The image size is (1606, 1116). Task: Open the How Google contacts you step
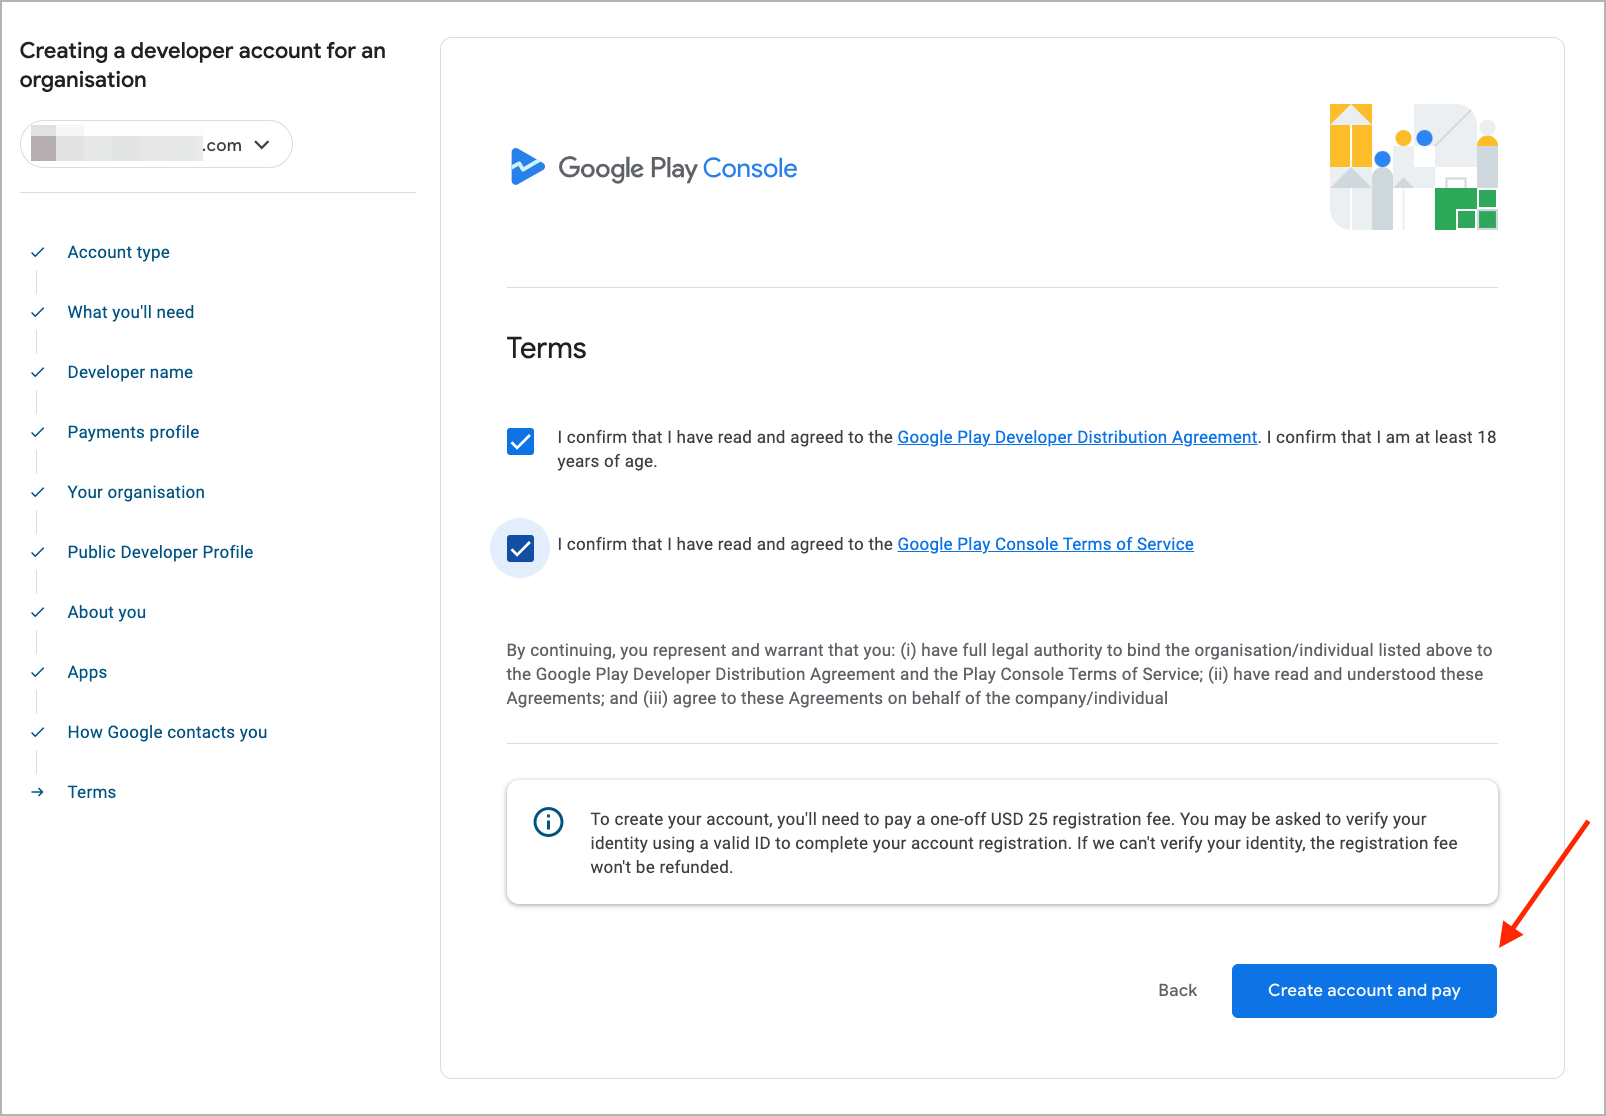point(167,732)
